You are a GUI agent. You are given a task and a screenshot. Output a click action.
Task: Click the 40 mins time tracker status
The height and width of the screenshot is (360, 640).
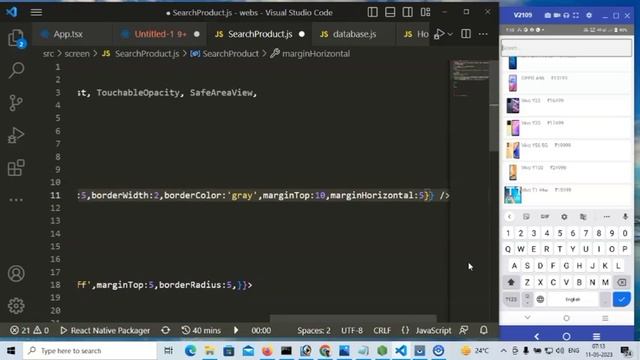(201, 330)
